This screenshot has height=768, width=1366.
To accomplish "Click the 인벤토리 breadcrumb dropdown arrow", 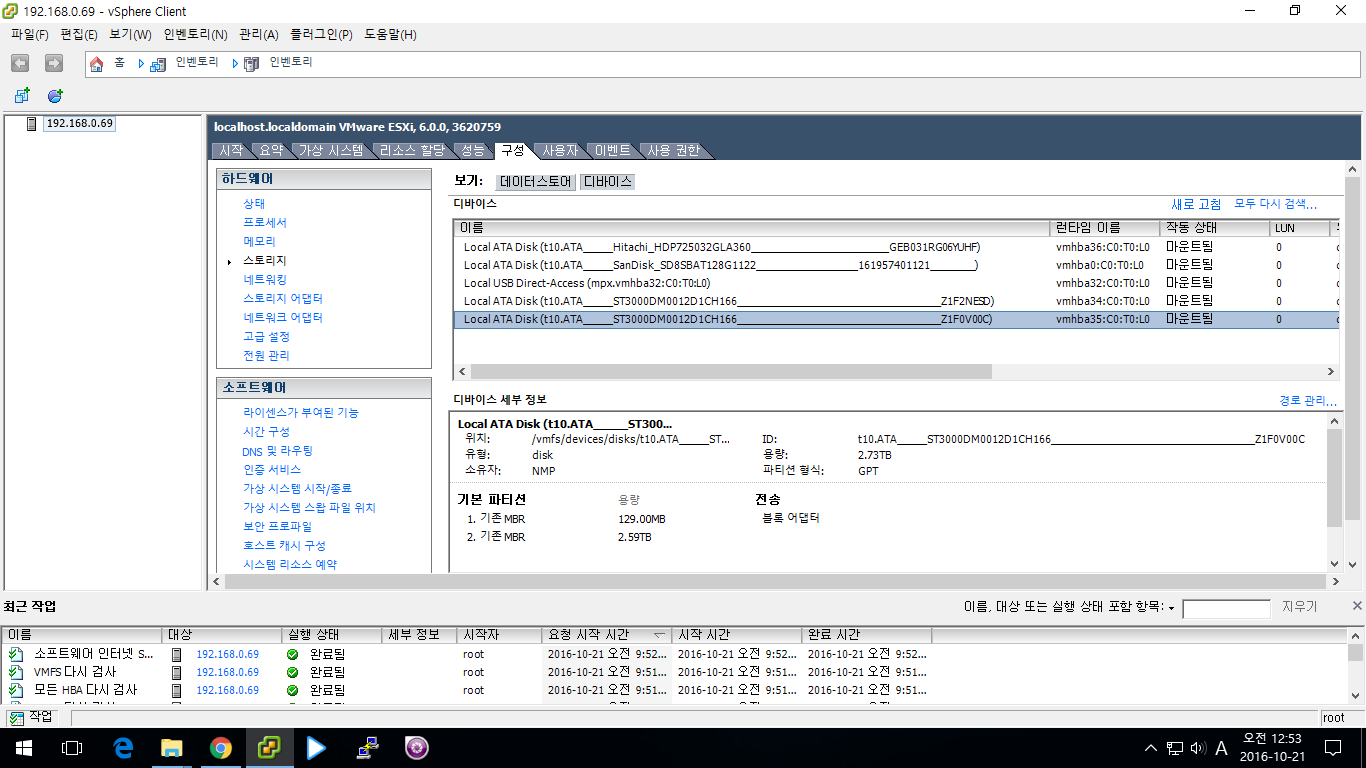I will [235, 63].
